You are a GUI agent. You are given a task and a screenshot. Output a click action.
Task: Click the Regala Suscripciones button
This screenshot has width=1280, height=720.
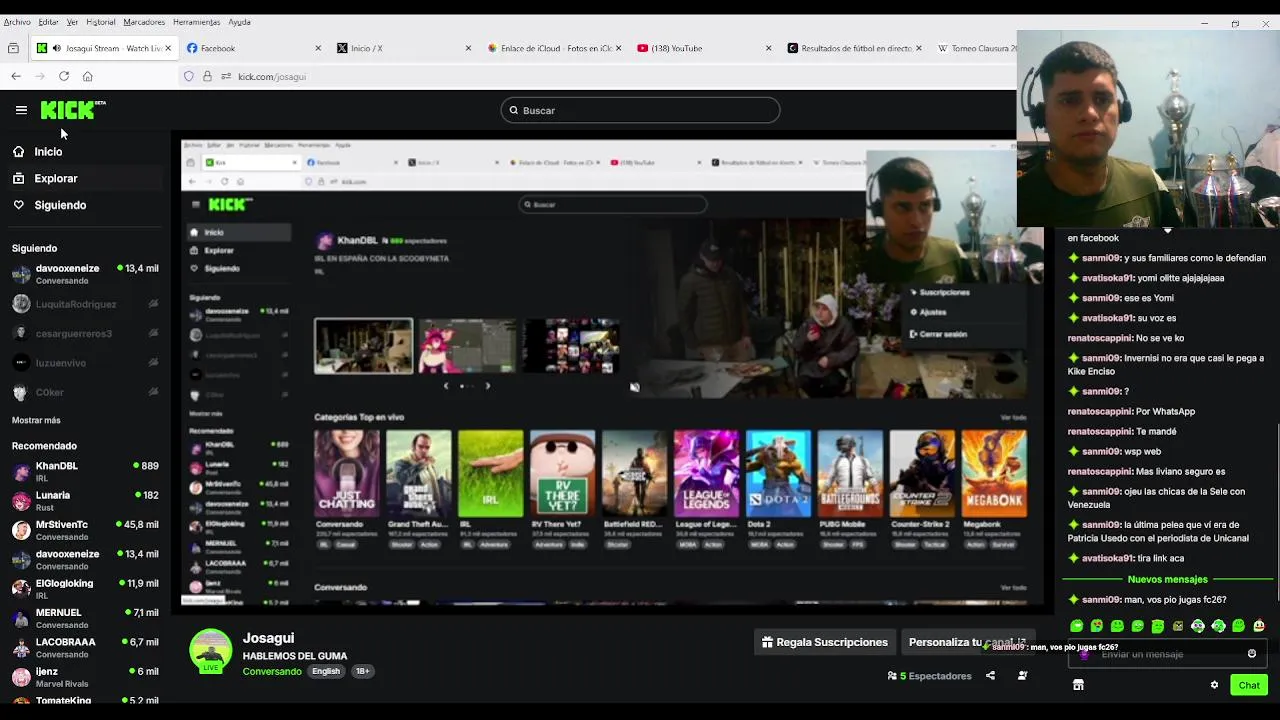point(825,642)
